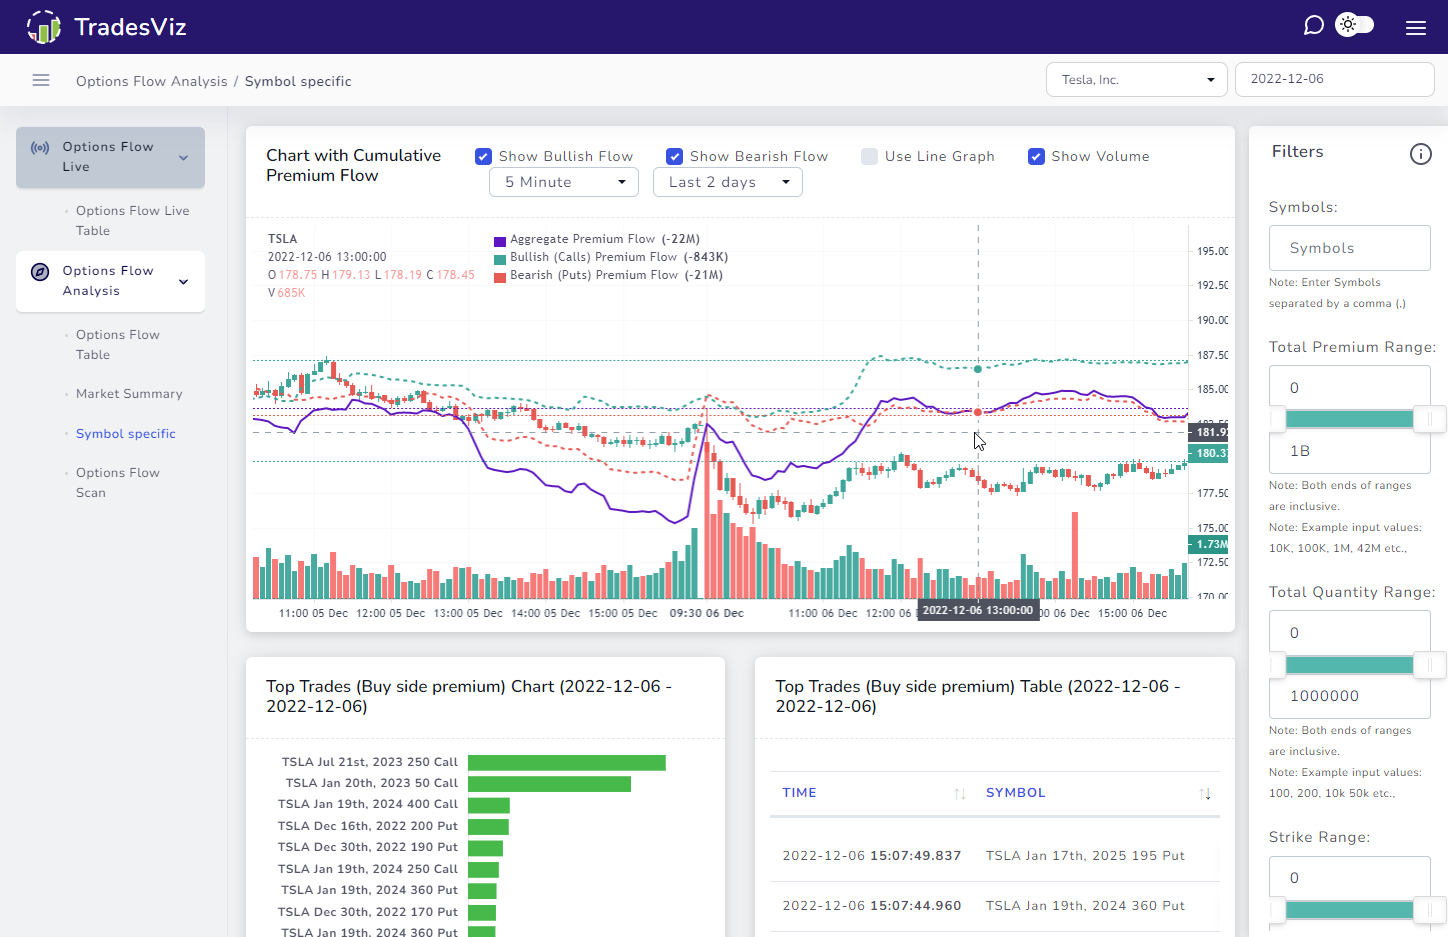
Task: Click Options Flow Analysis breadcrumb link
Action: coord(152,81)
